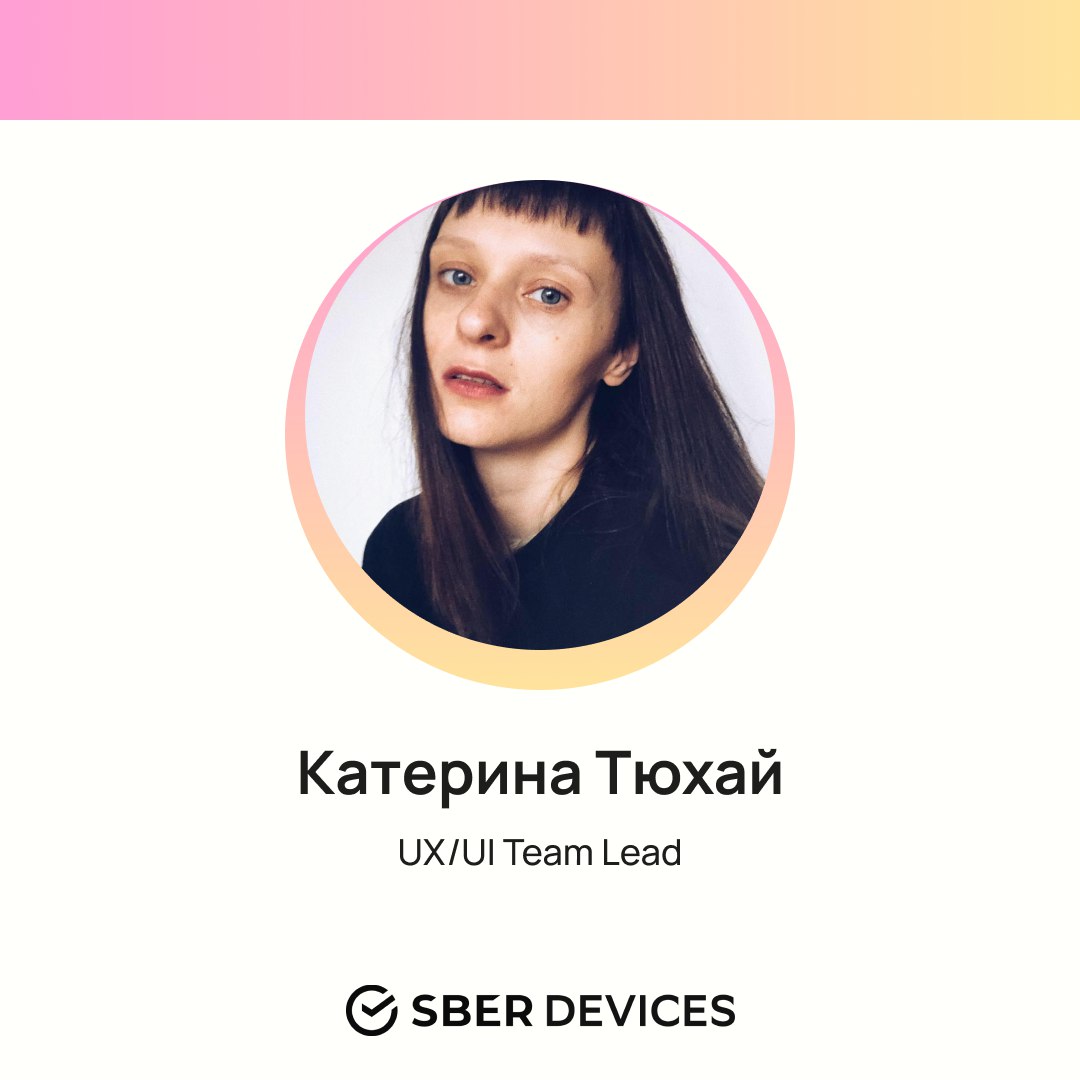Click the word SBER in the logo
1080x1080 pixels.
click(x=472, y=1010)
